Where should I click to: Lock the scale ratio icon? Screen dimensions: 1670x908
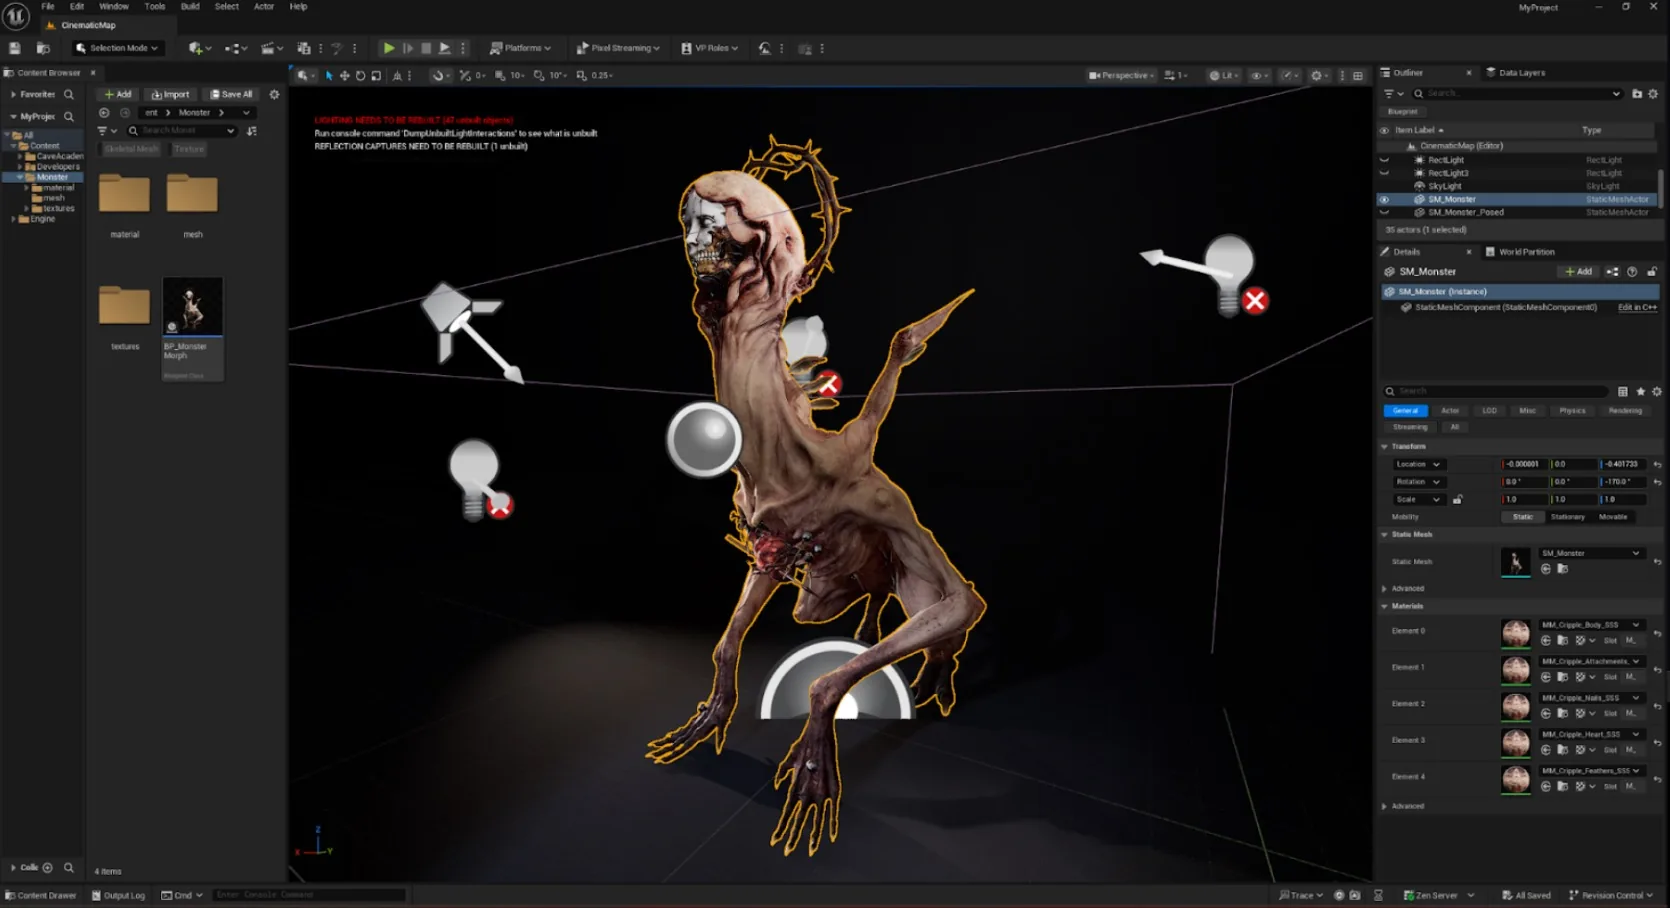[1457, 499]
